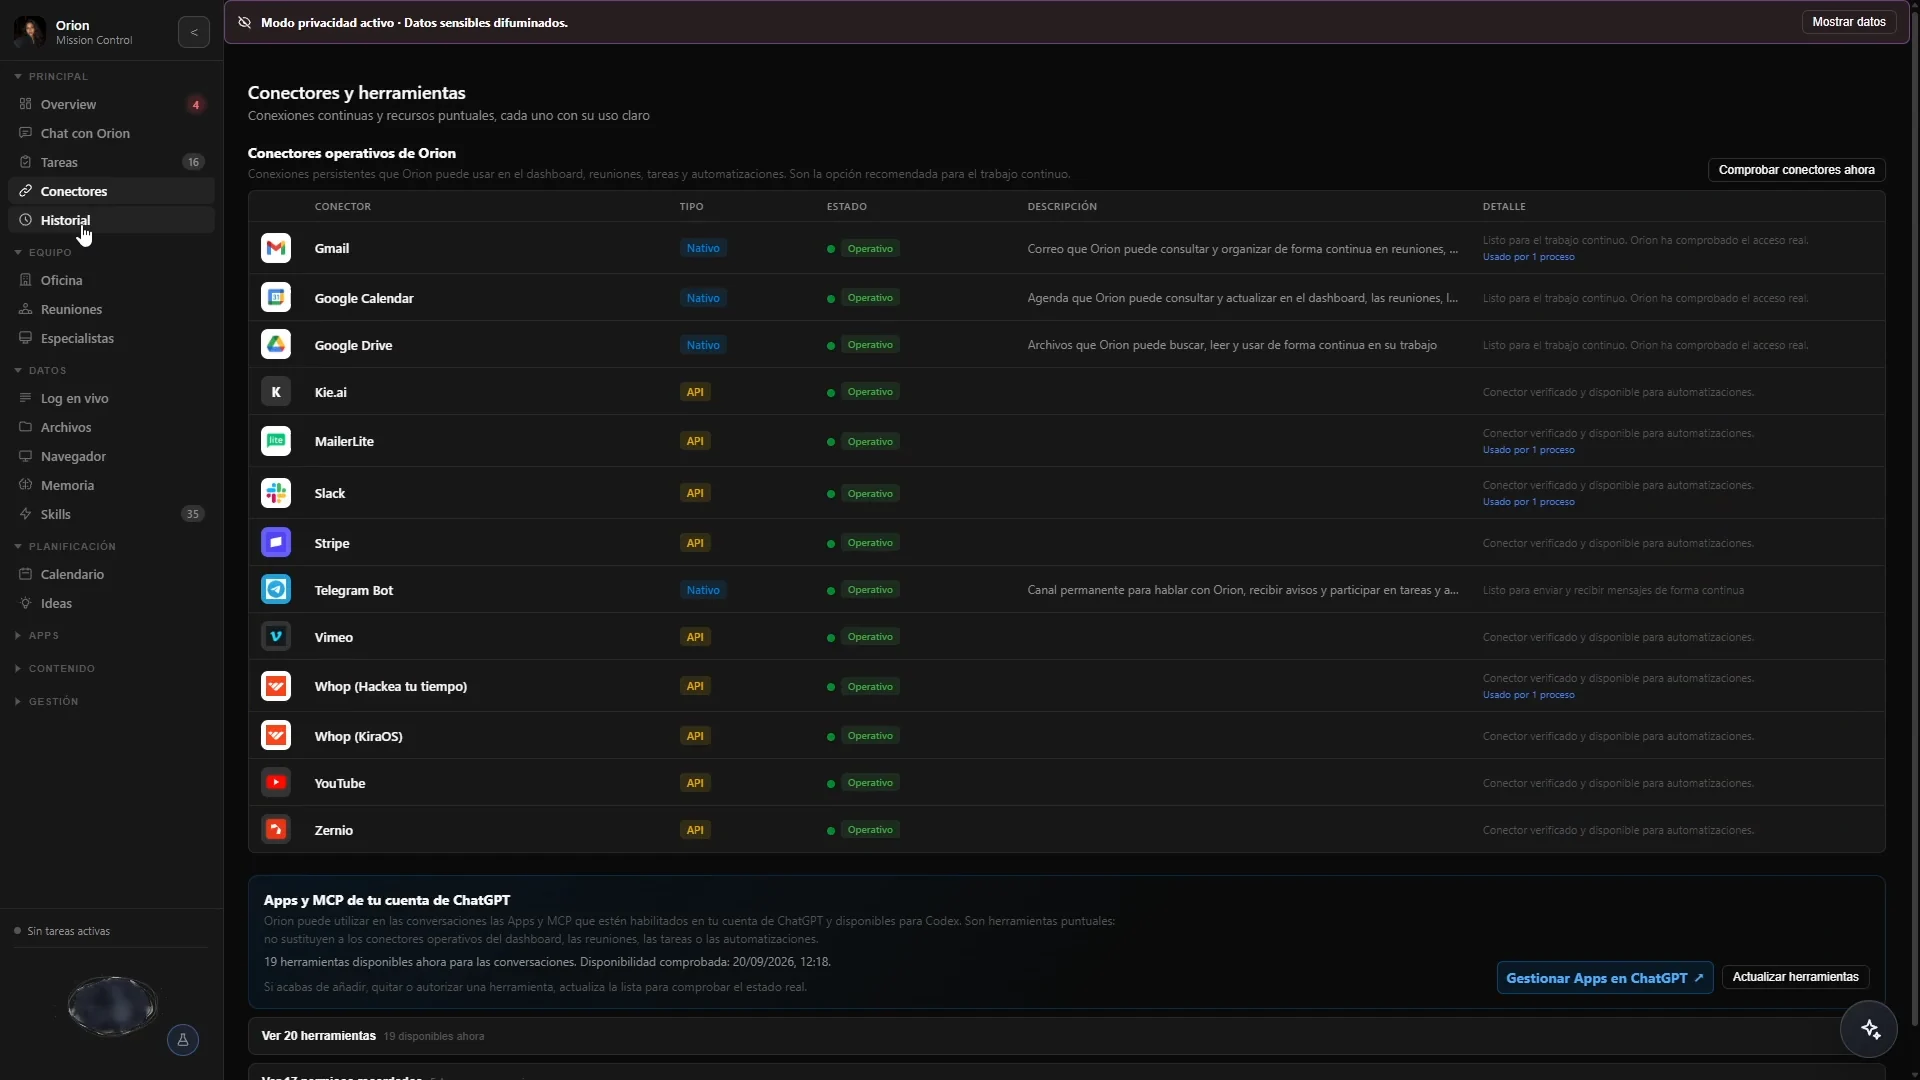Image resolution: width=1920 pixels, height=1080 pixels.
Task: Open Historial in the sidebar
Action: tap(111, 220)
